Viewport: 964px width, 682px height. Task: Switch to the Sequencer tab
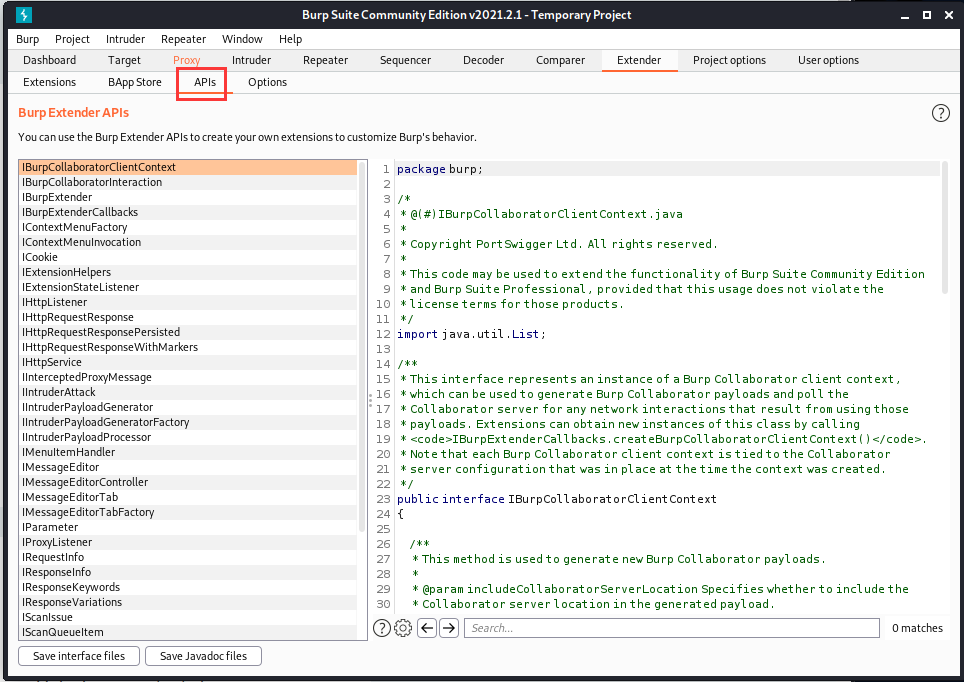click(405, 60)
